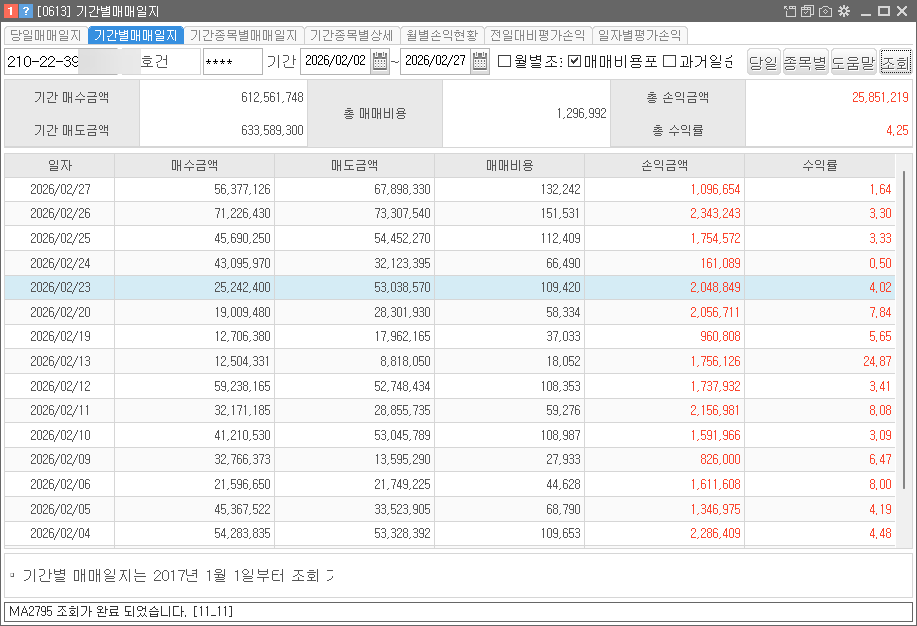Open the start date calendar picker
917x626 pixels.
[x=380, y=62]
